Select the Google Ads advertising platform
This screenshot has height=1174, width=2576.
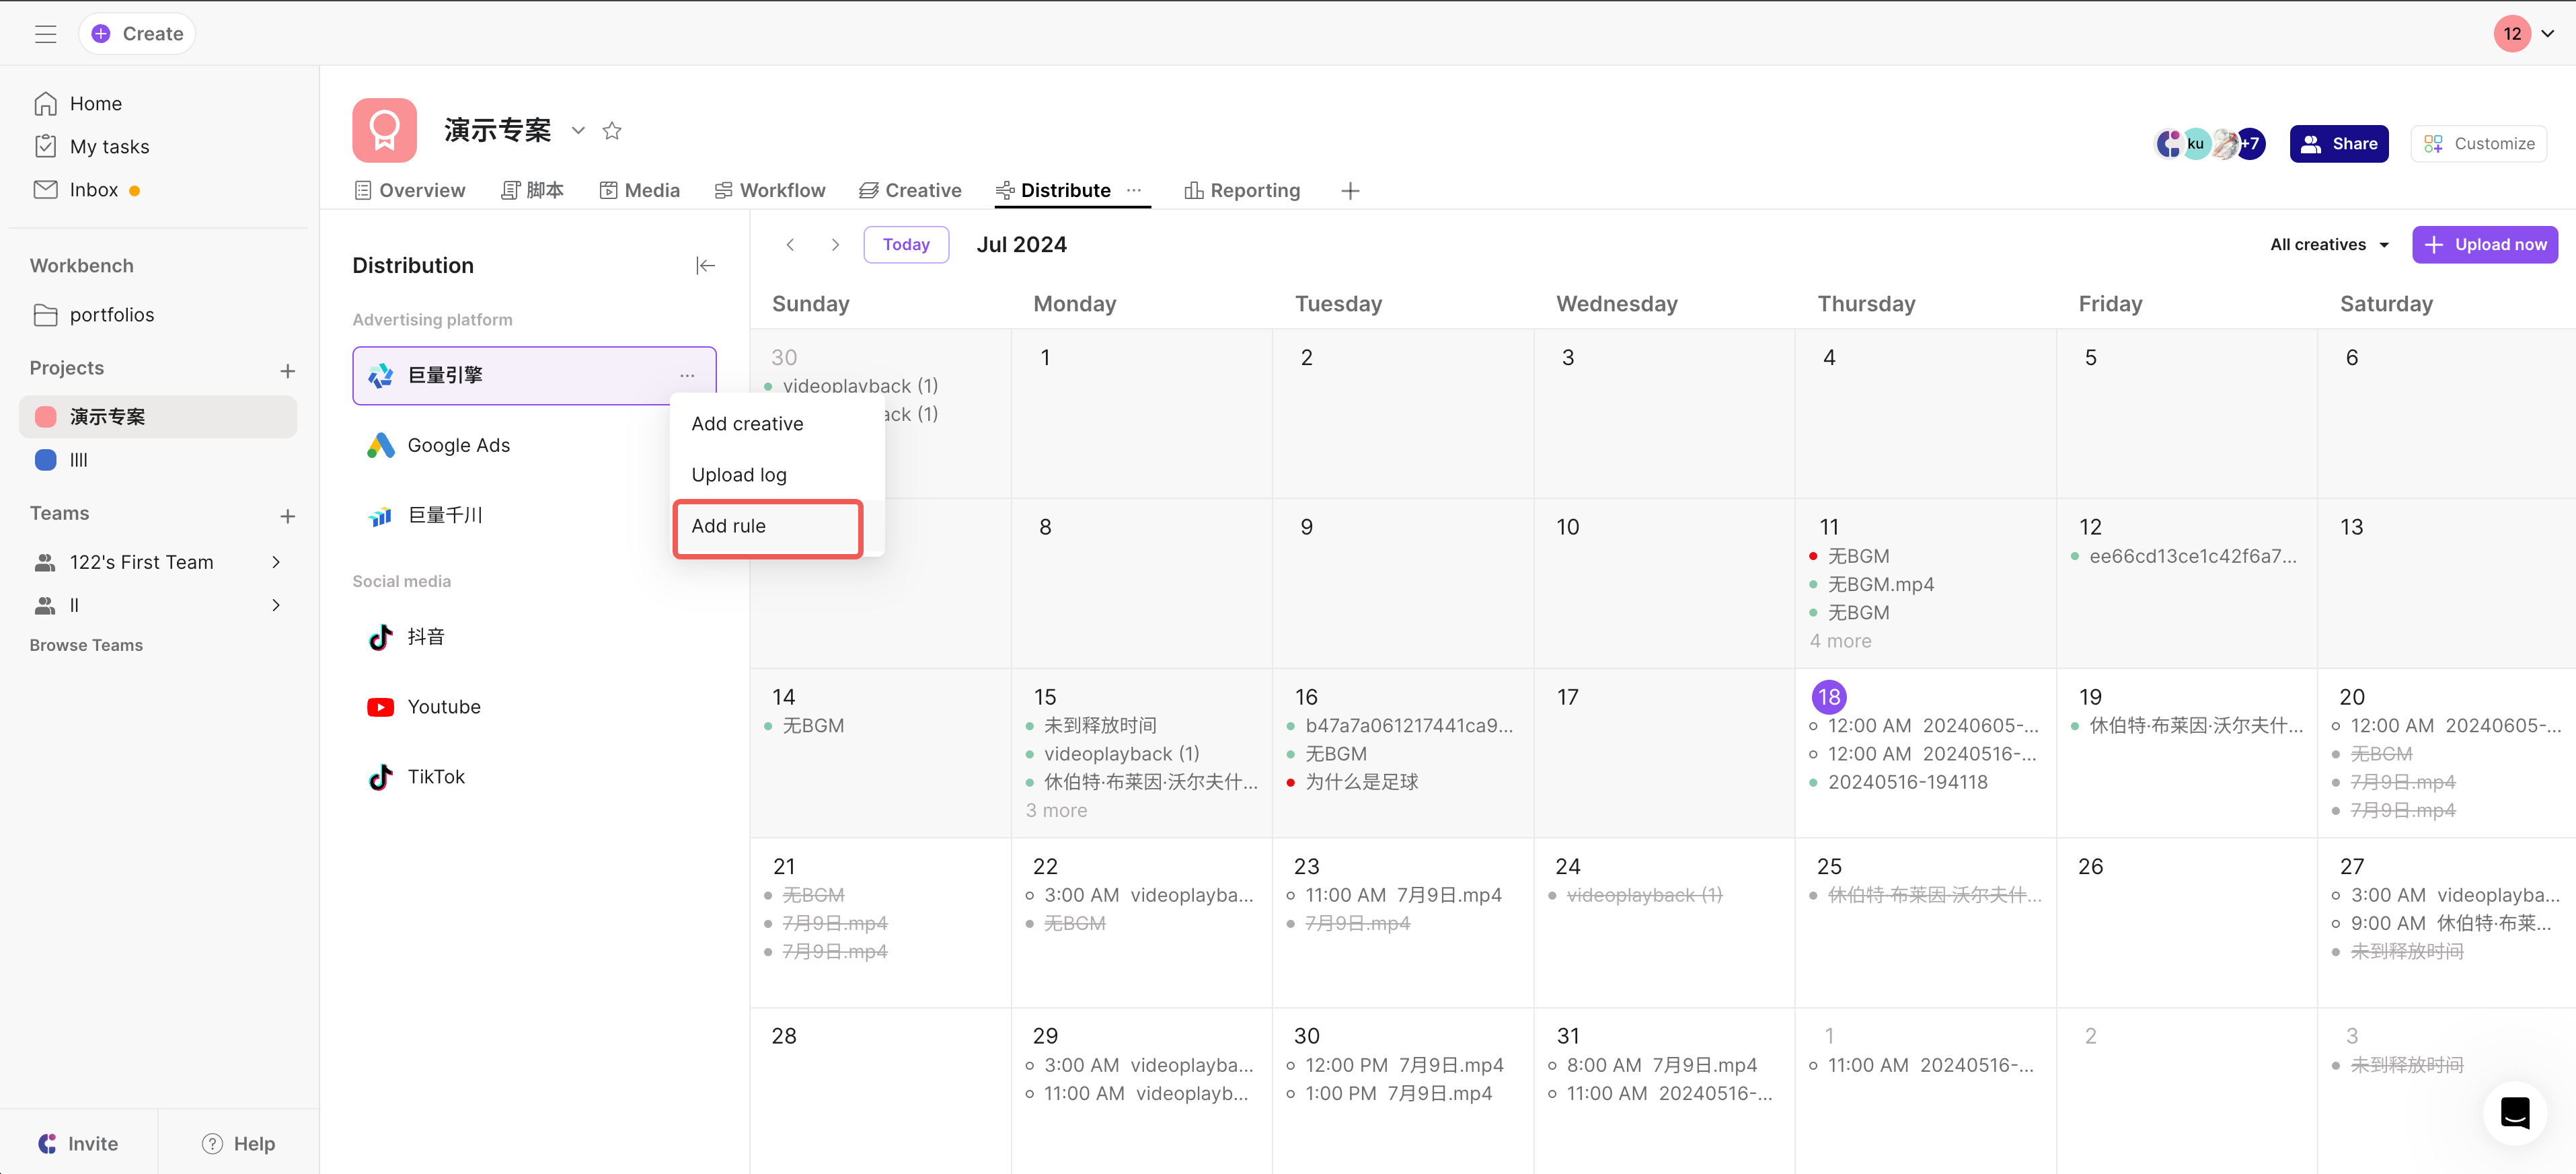tap(458, 445)
